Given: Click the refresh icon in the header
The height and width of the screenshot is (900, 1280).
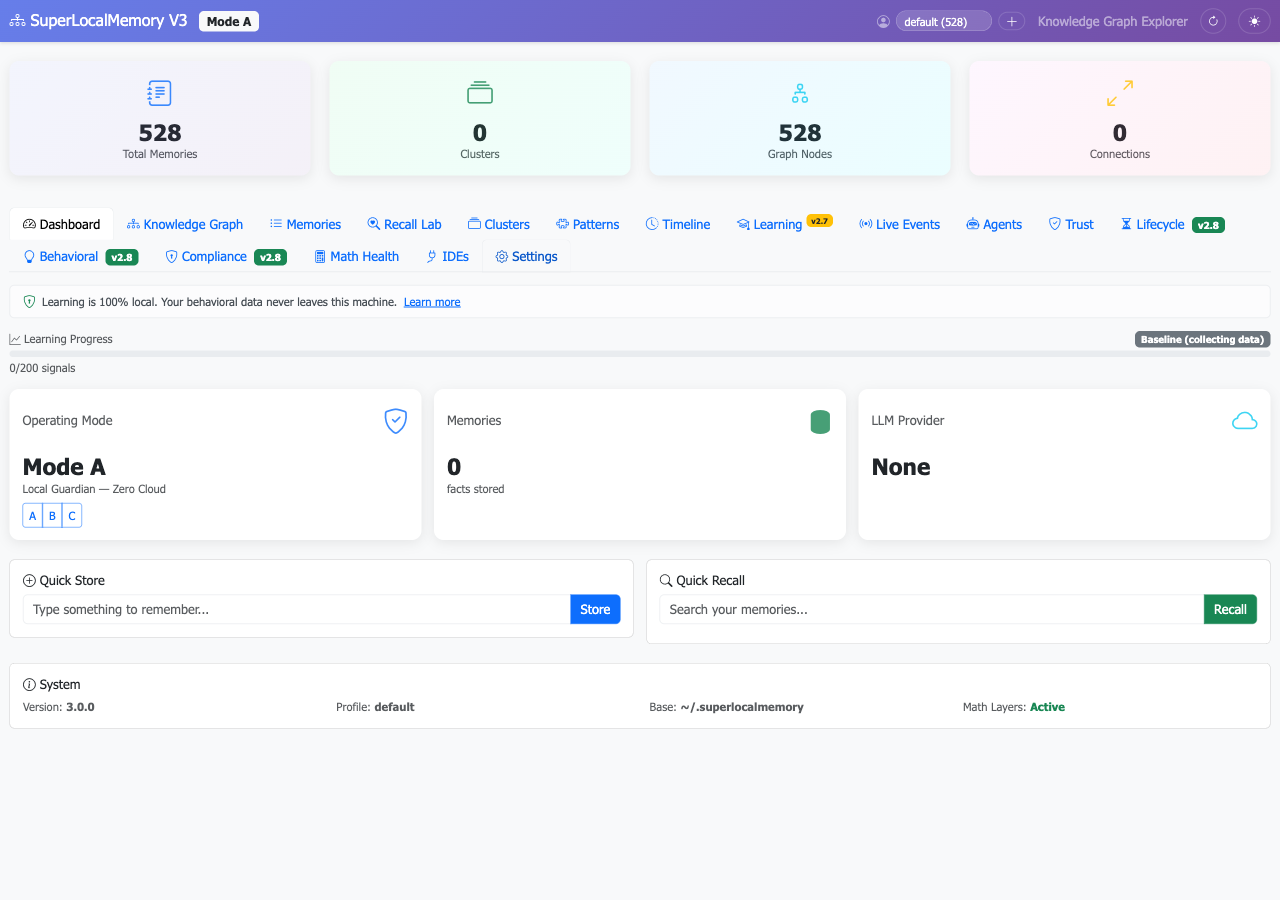Looking at the screenshot, I should [x=1212, y=20].
